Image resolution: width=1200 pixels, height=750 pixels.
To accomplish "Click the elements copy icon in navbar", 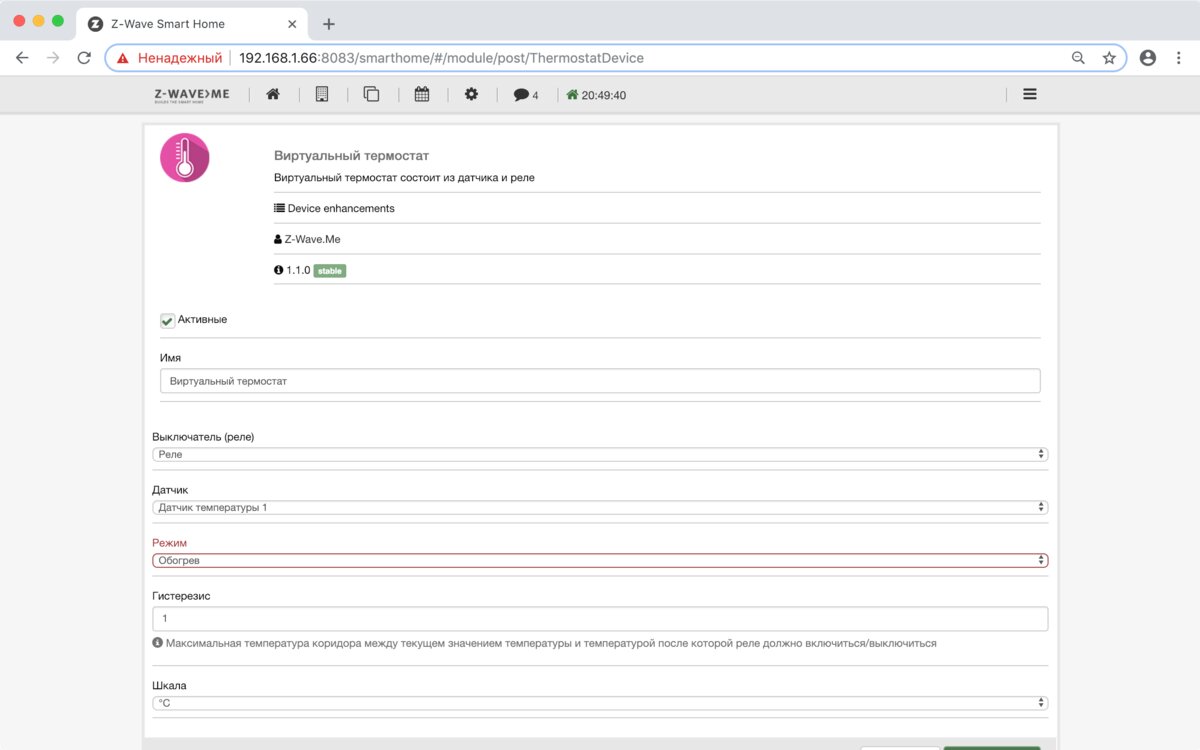I will coord(371,94).
